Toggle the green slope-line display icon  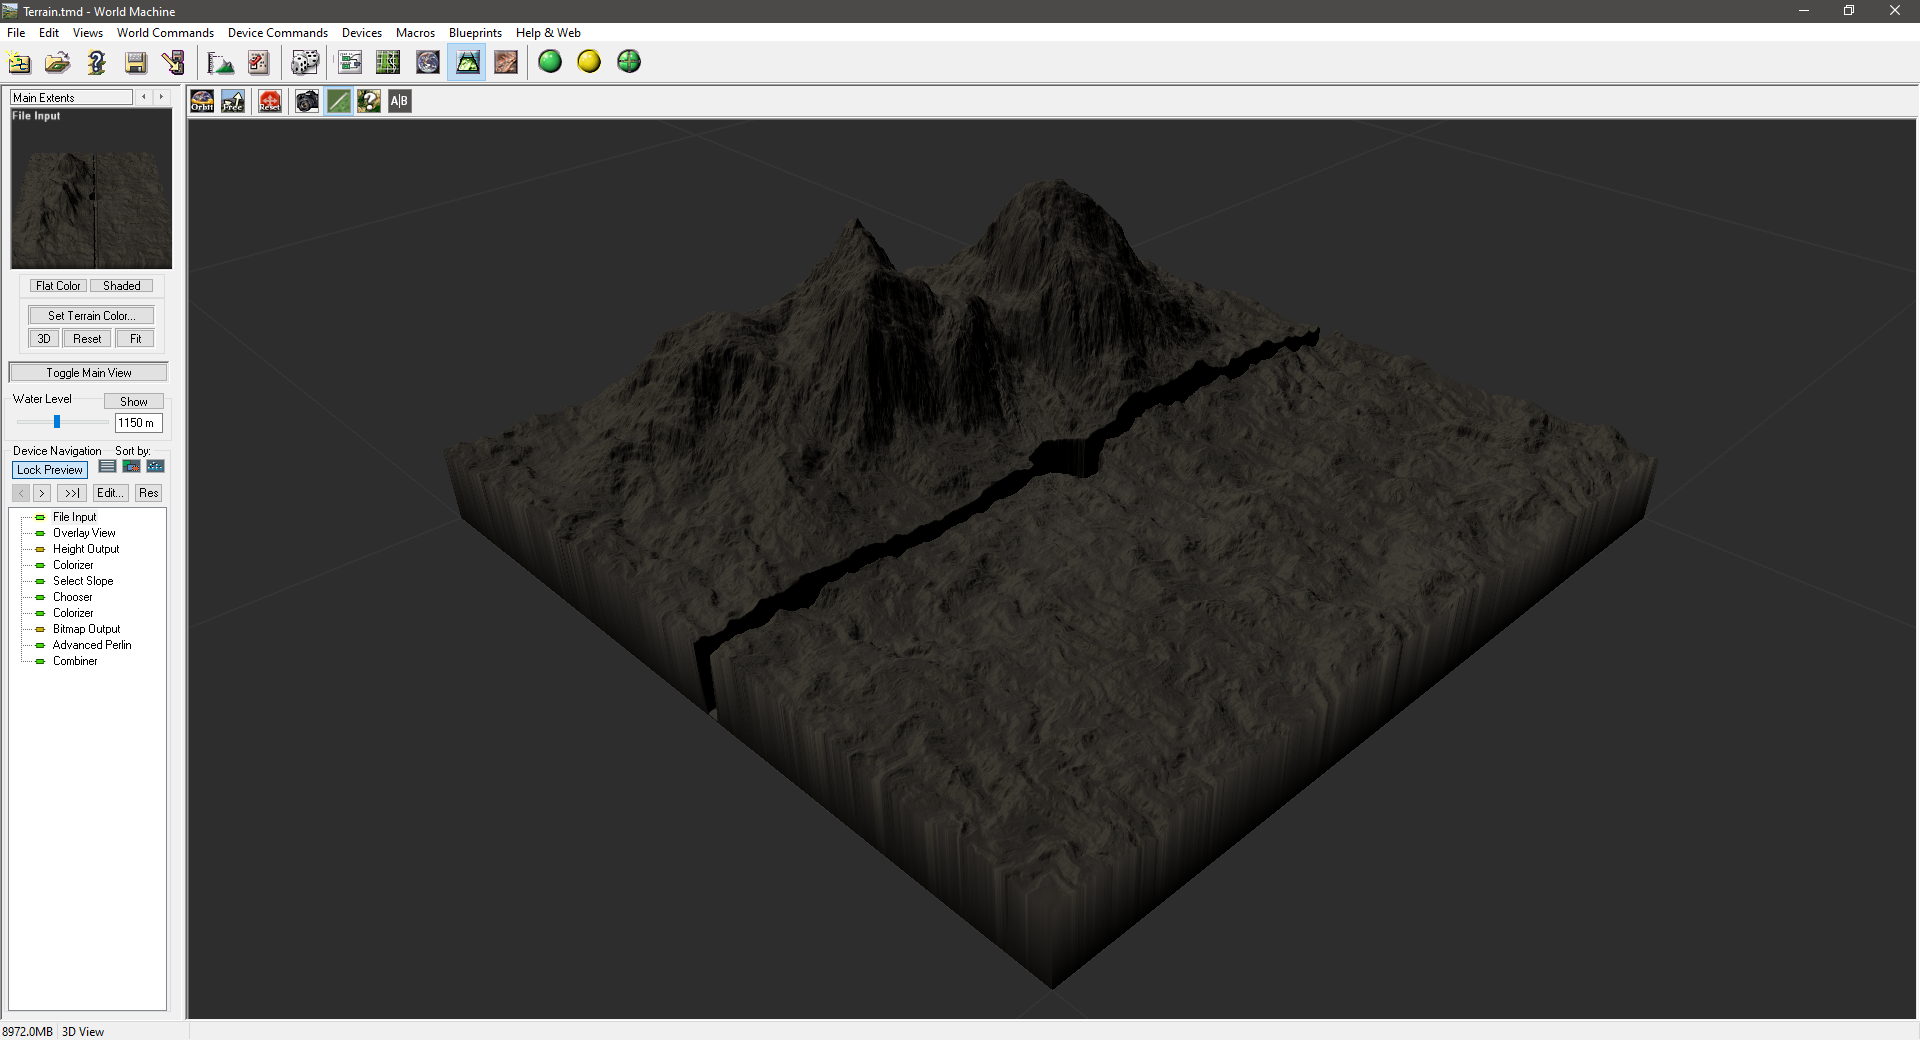click(x=338, y=101)
